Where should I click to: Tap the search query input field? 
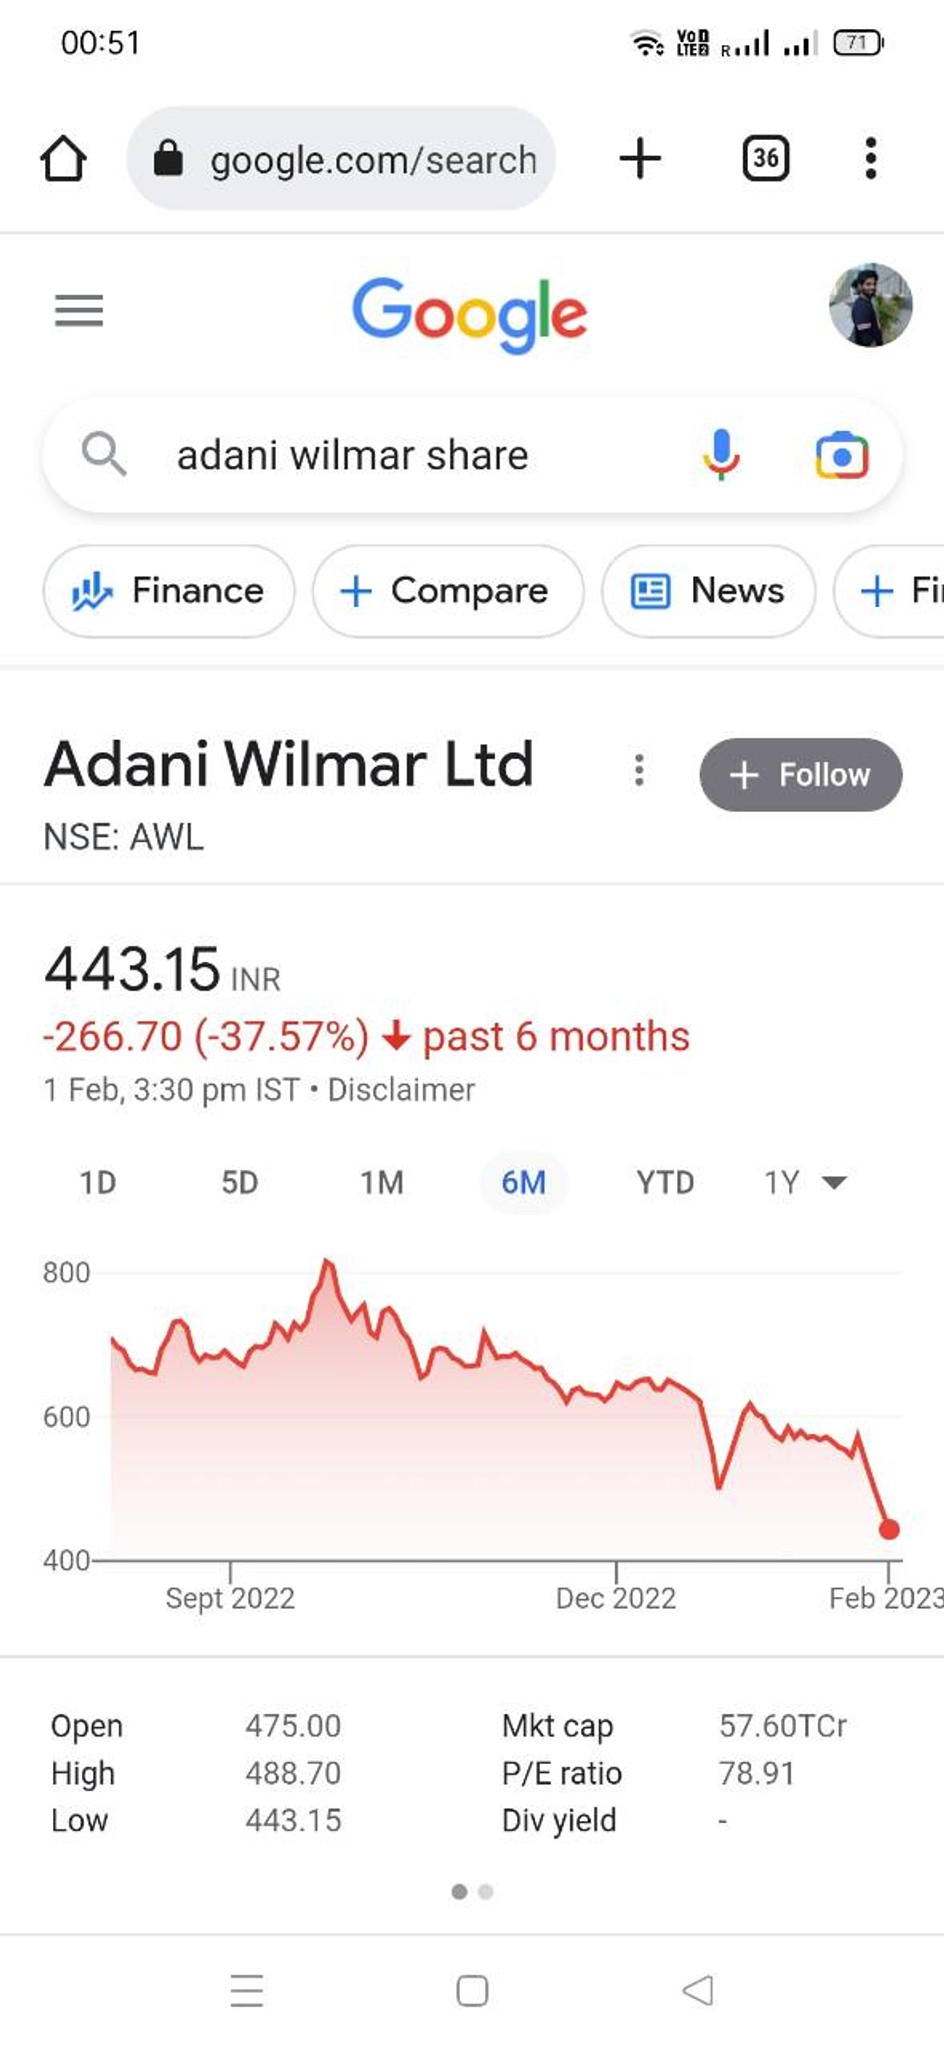pyautogui.click(x=420, y=456)
